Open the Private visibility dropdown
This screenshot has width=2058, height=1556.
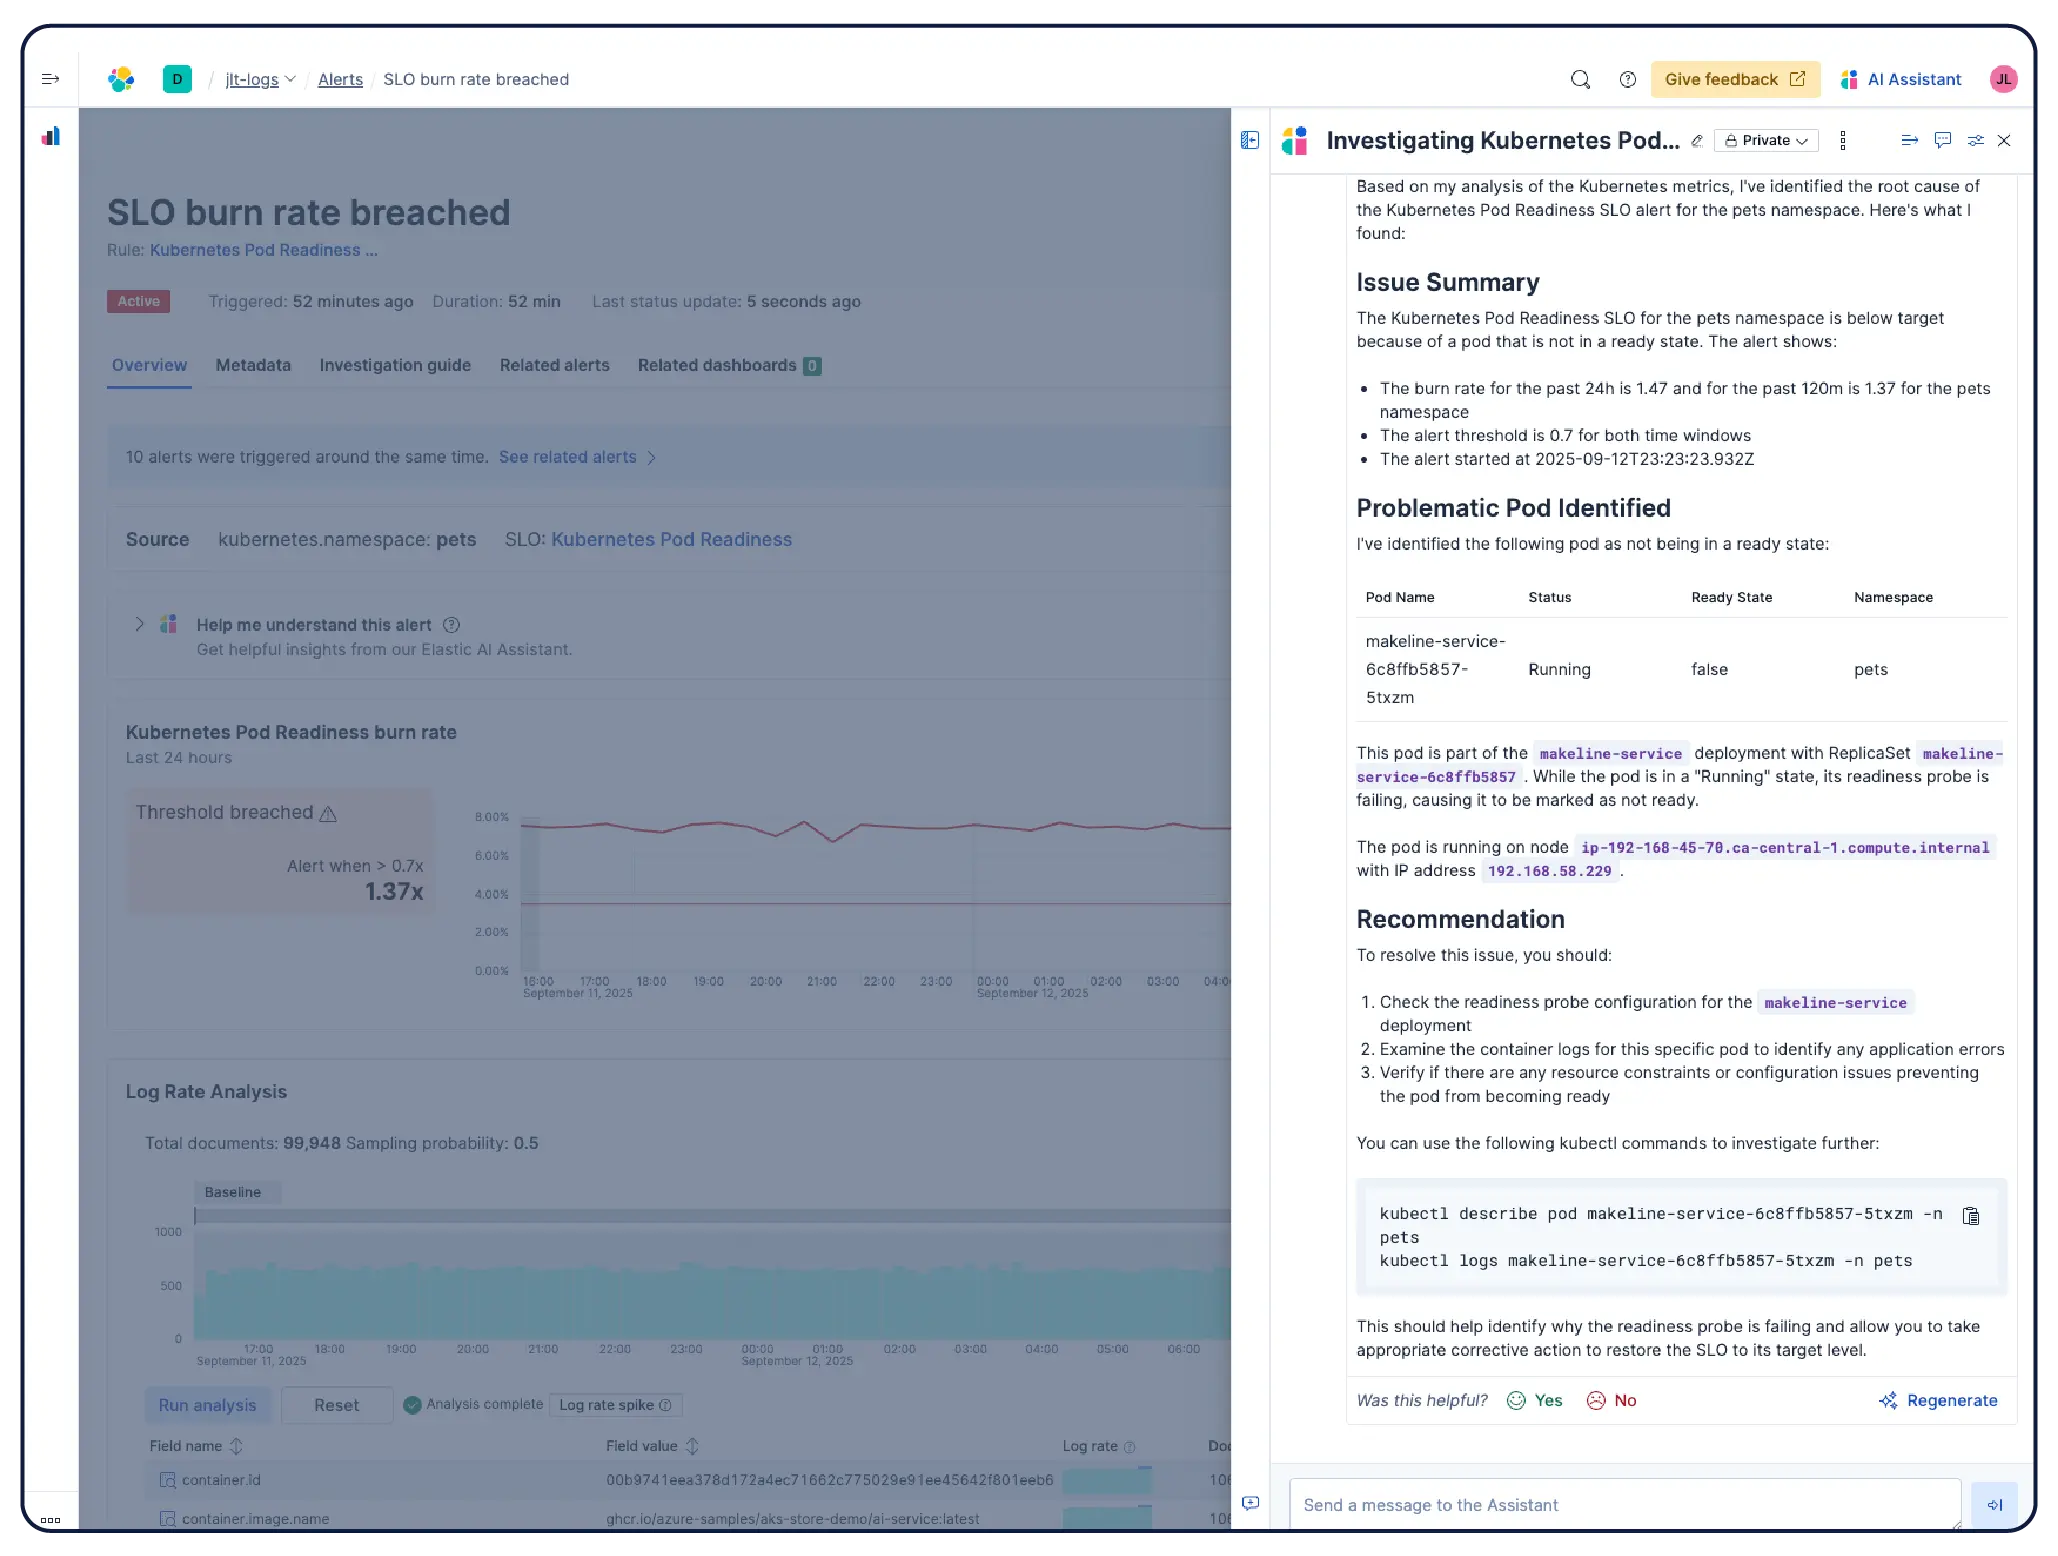(x=1766, y=140)
